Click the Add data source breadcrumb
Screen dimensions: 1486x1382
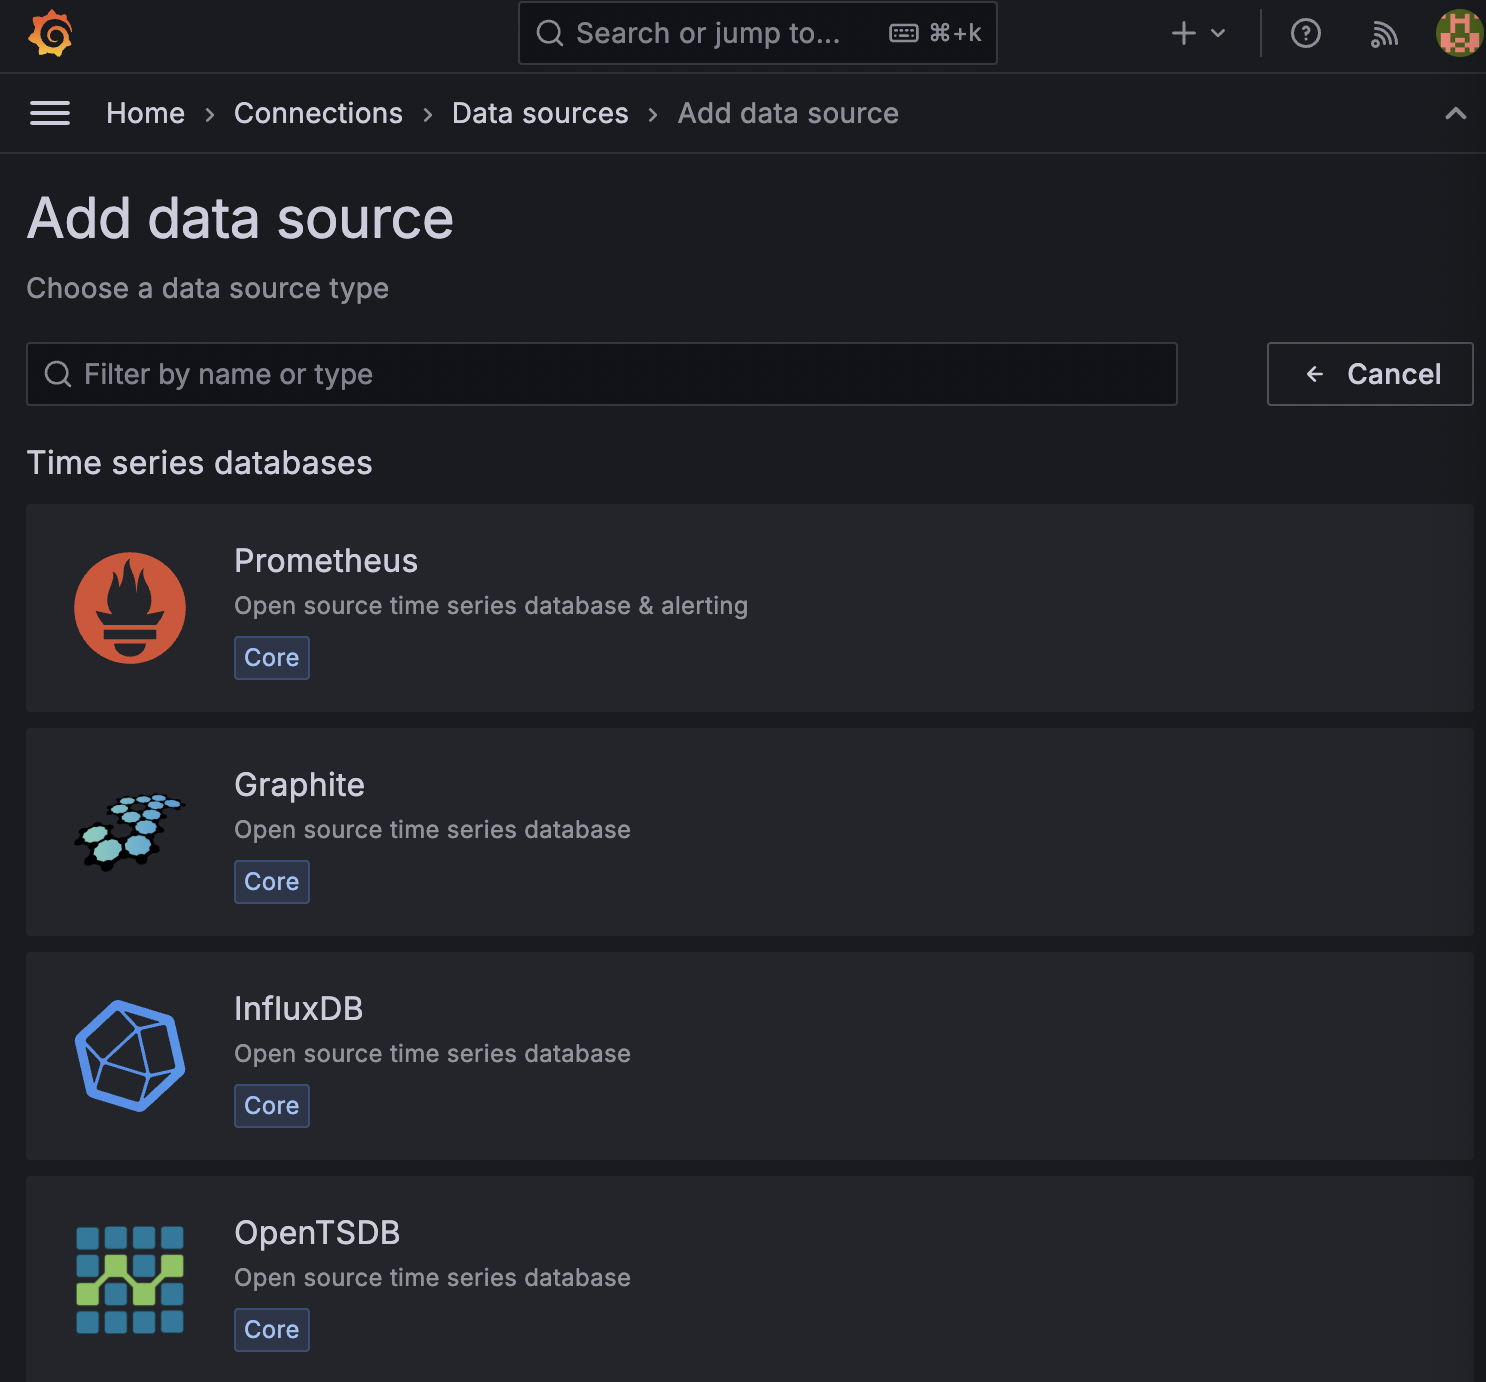(x=788, y=113)
